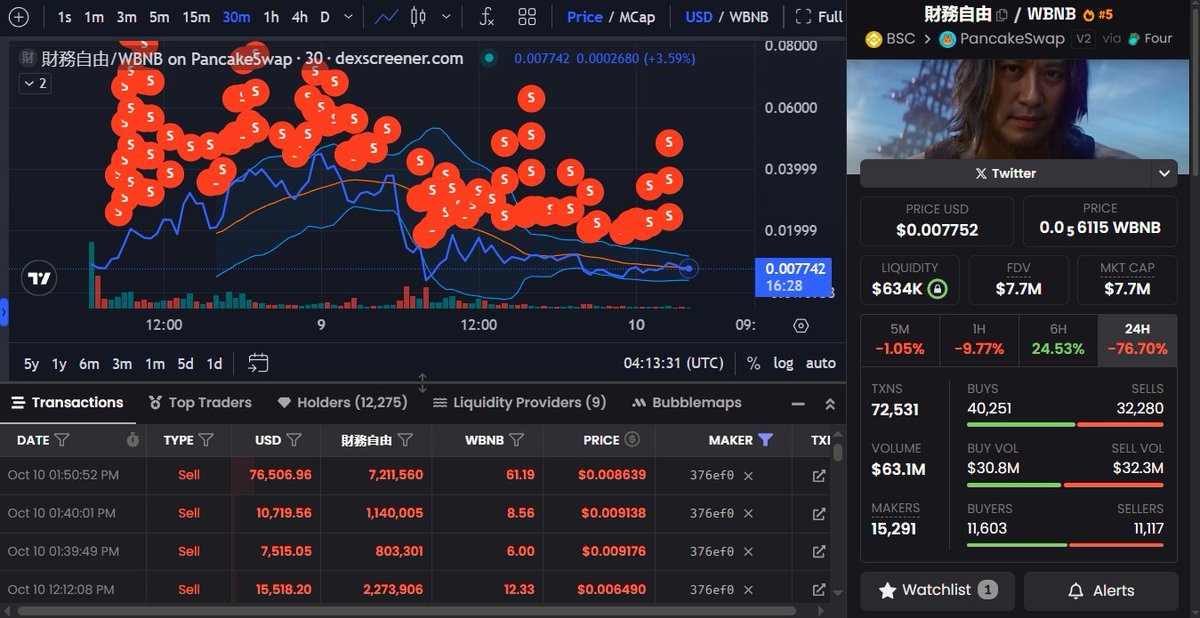Viewport: 1200px width, 618px height.
Task: Click the USD column filter icon
Action: coord(294,439)
